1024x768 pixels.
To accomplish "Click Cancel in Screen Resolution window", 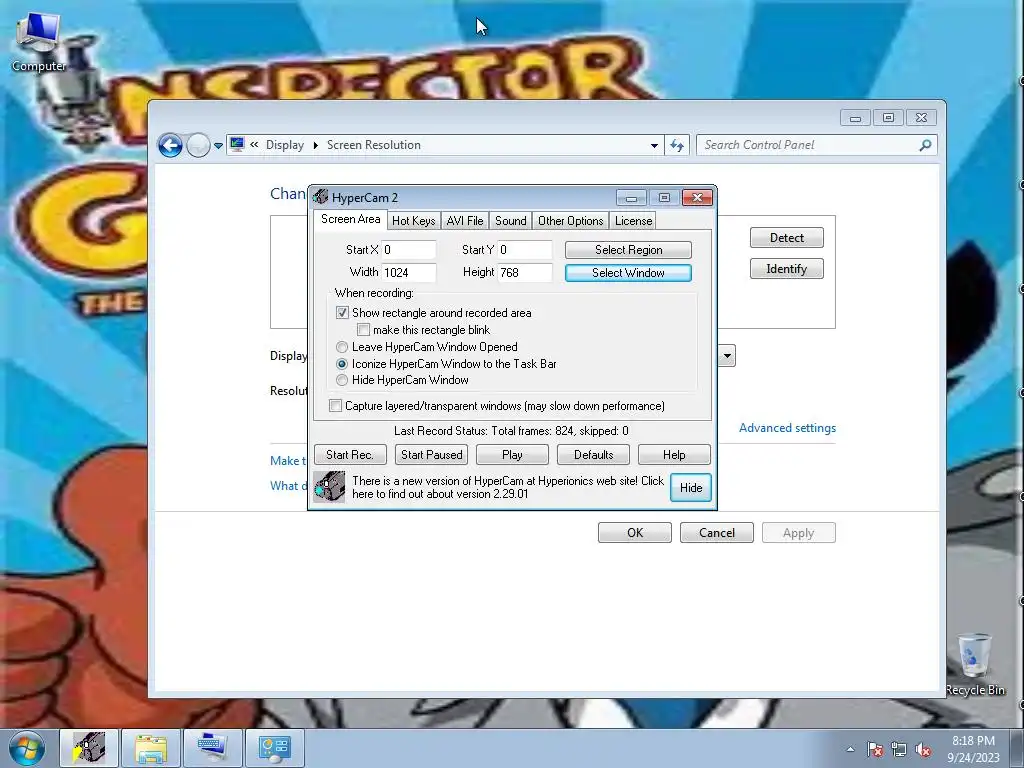I will 716,533.
